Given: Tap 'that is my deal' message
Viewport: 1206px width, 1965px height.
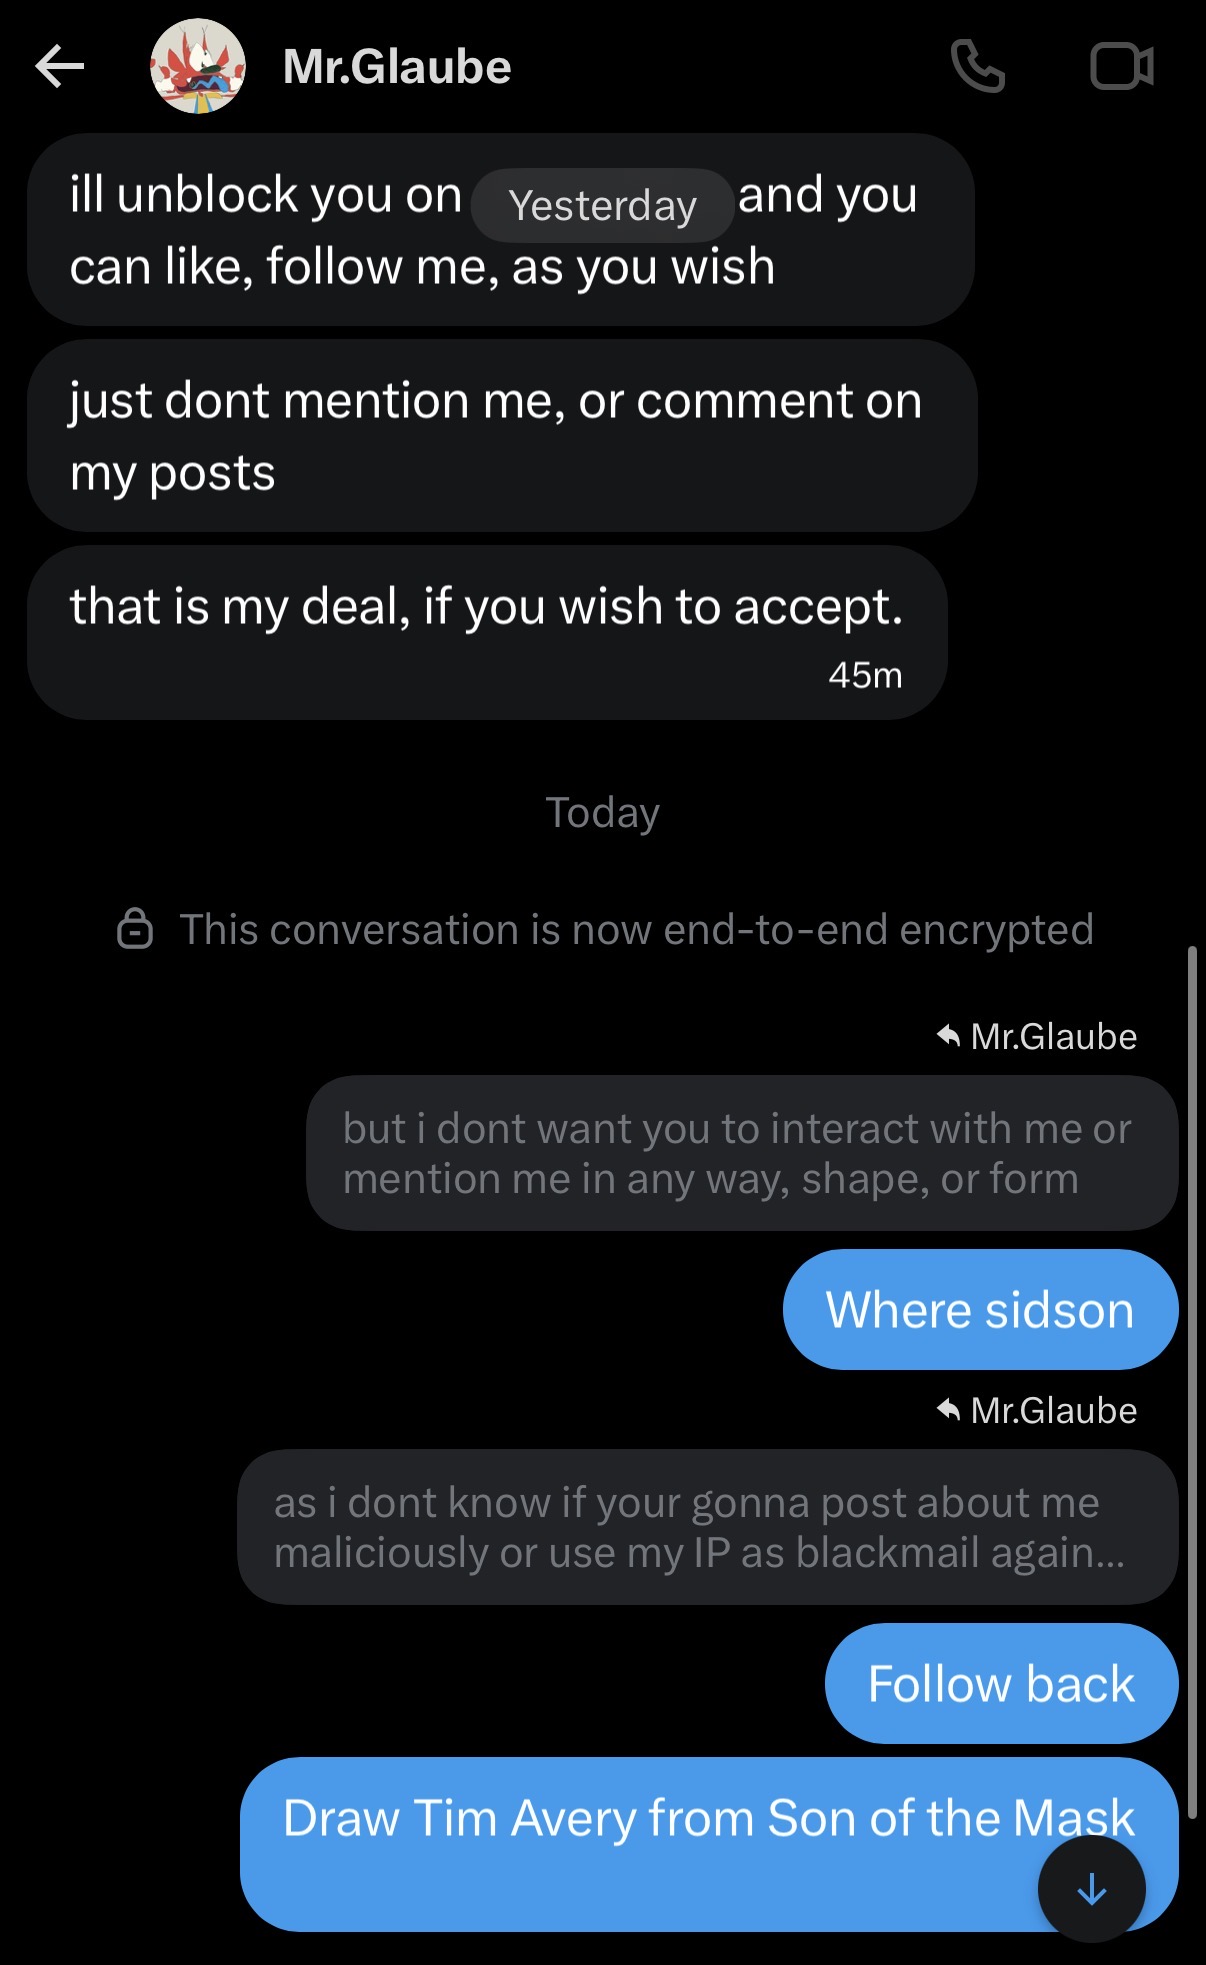Looking at the screenshot, I should 486,631.
